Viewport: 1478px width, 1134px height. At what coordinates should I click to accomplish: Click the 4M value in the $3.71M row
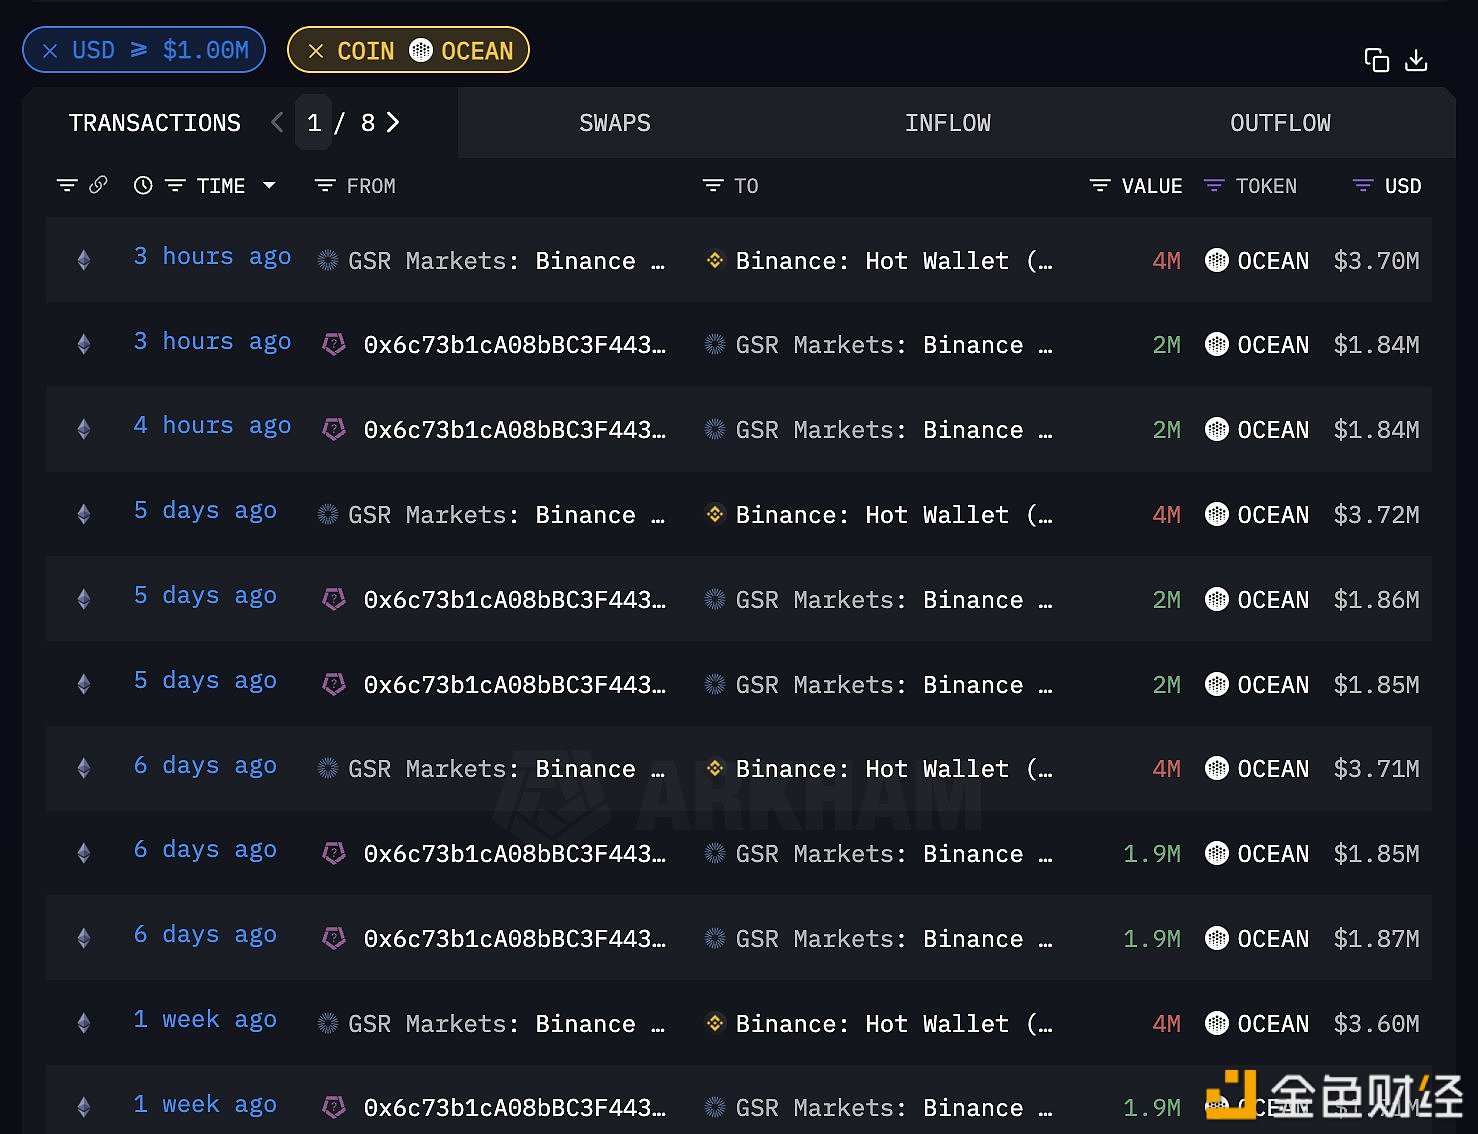[x=1166, y=769]
